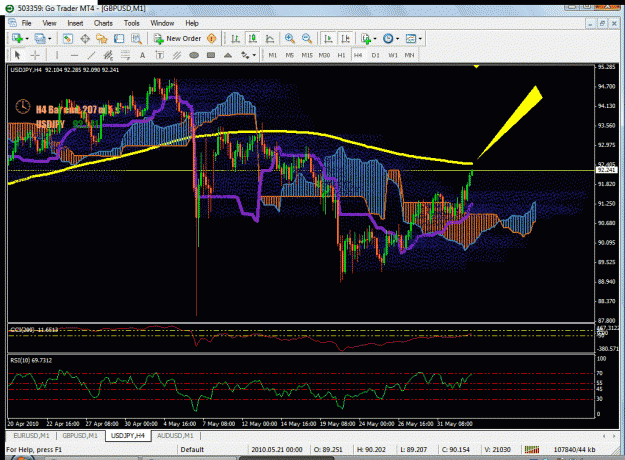This screenshot has height=460, width=625.
Task: Open the Insert menu
Action: [75, 23]
